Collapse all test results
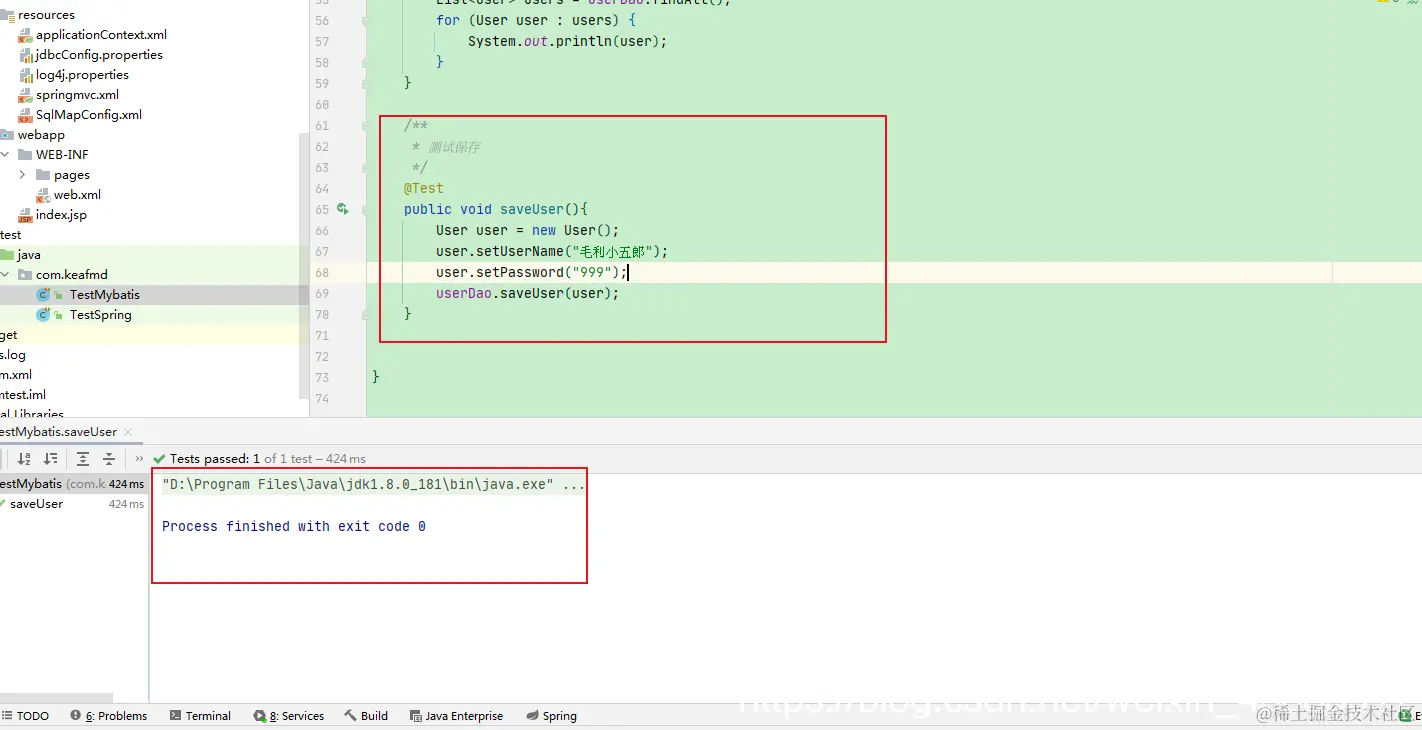Screen dimensions: 1422x730 coord(109,459)
